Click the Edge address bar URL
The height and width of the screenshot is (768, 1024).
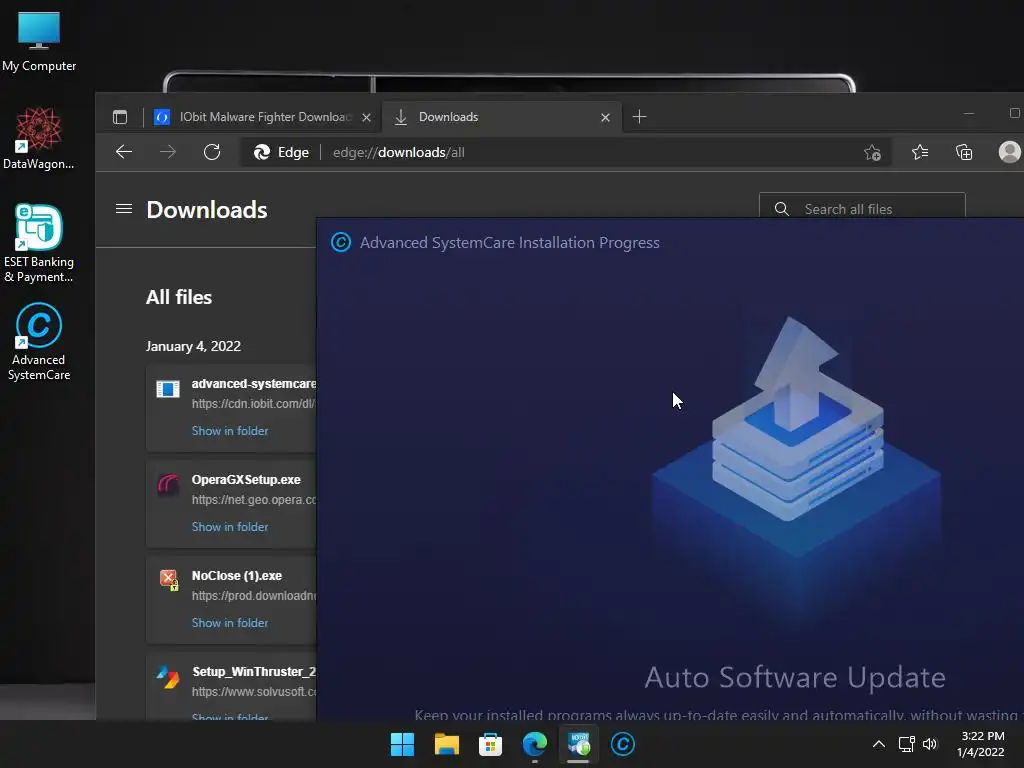[398, 152]
